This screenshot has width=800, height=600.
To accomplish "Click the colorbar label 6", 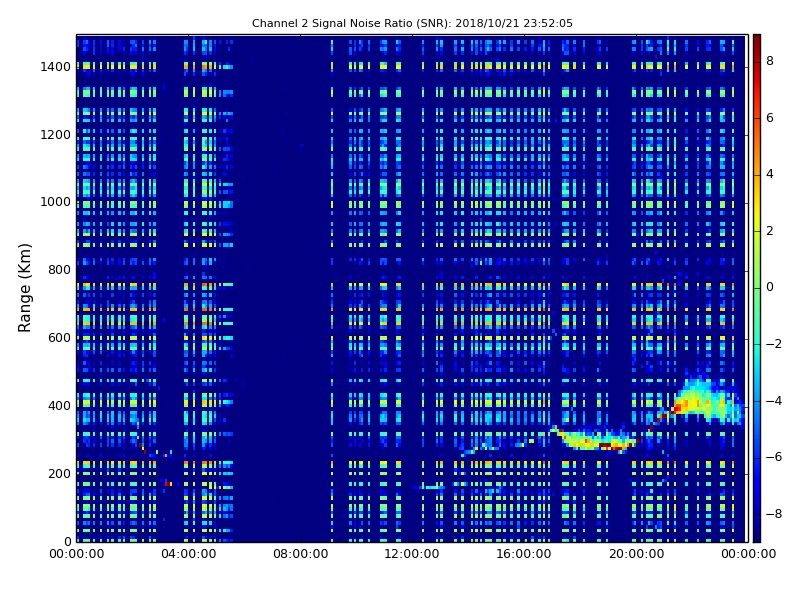I will pos(770,118).
